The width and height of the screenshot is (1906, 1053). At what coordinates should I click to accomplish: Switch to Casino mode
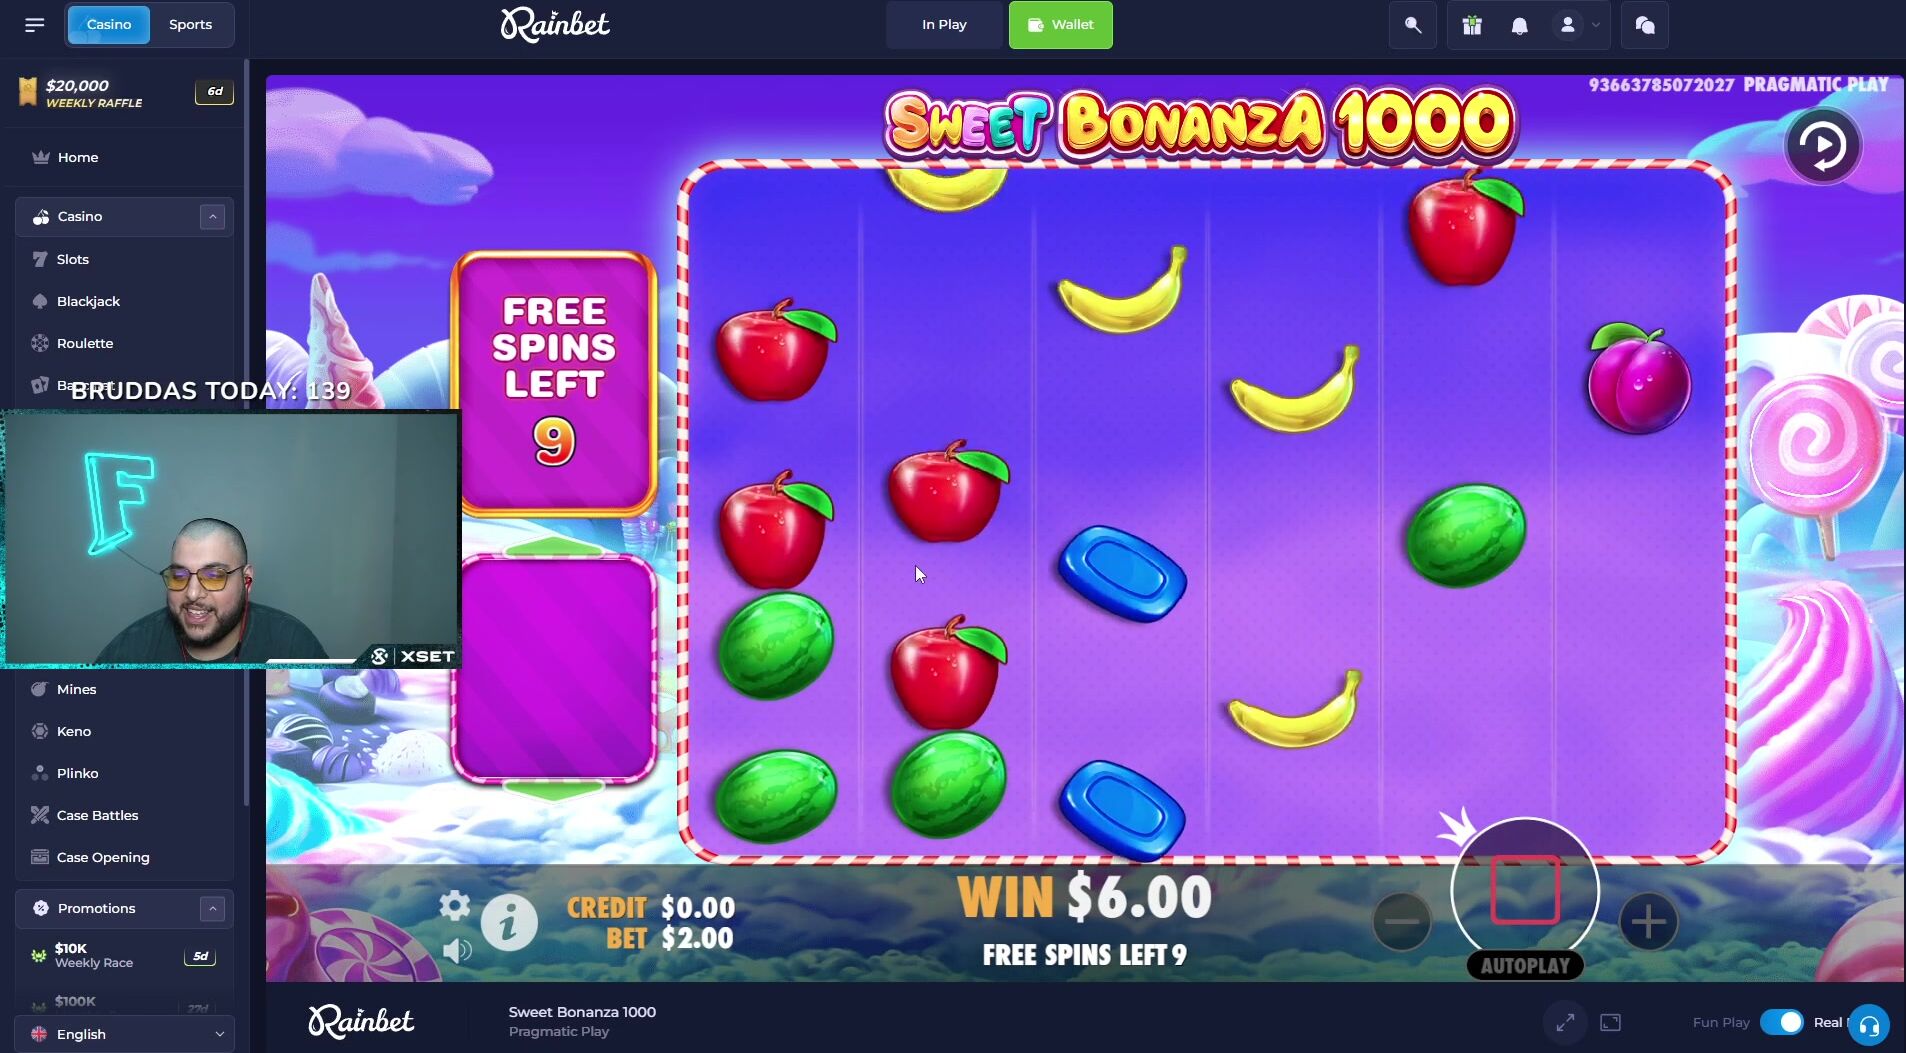109,25
